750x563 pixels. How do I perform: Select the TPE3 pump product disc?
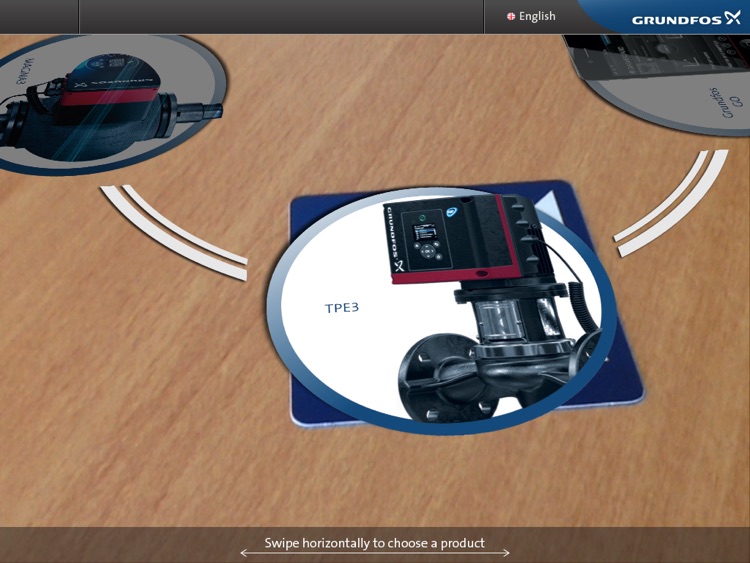(x=440, y=310)
